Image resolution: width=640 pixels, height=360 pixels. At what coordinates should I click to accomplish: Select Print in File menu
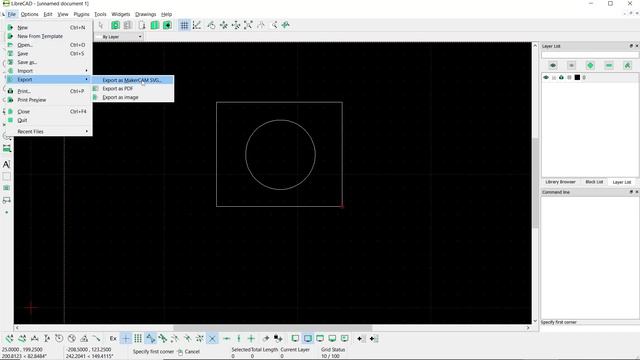(48, 91)
